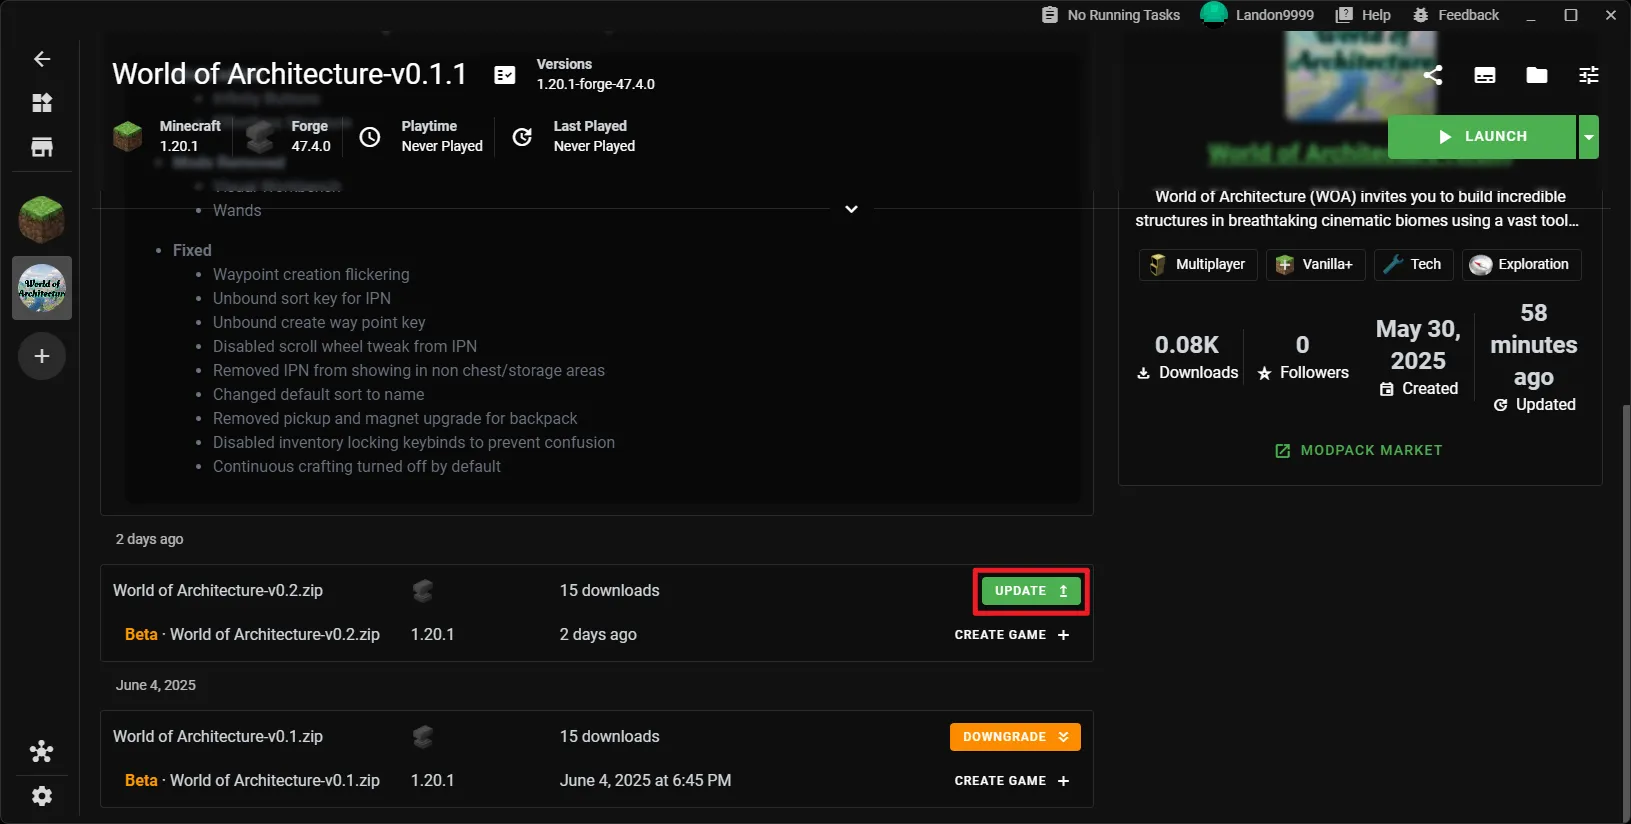Open the dropdown arrow beside Launch
This screenshot has height=824, width=1631.
[x=1588, y=137]
